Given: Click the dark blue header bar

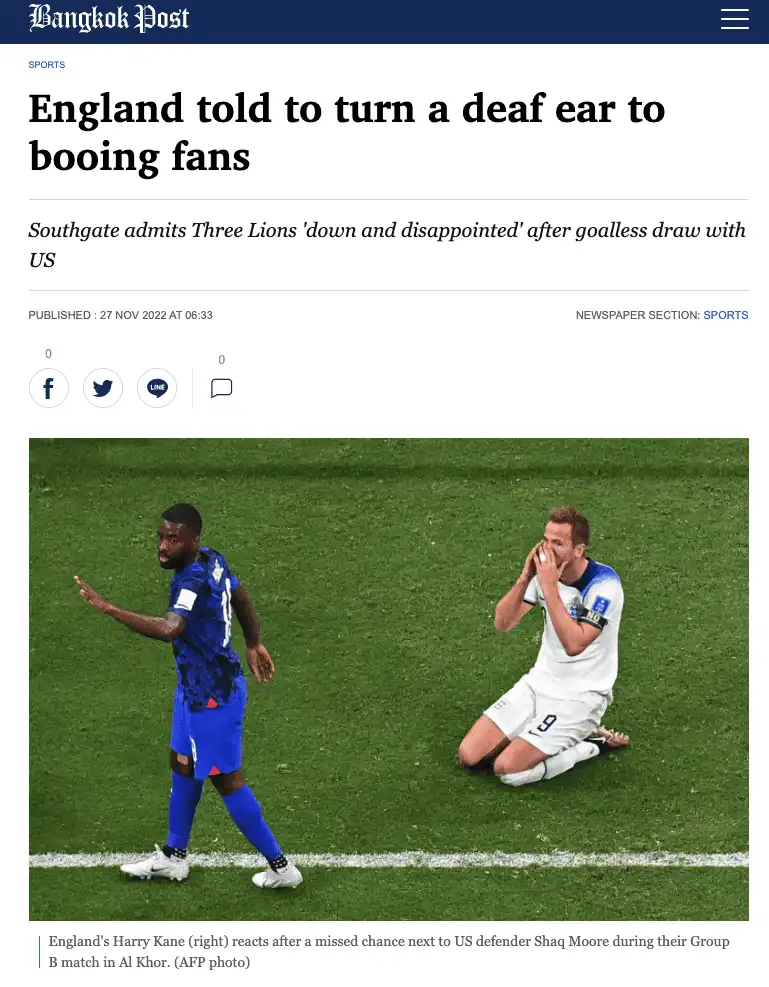Looking at the screenshot, I should tap(384, 22).
